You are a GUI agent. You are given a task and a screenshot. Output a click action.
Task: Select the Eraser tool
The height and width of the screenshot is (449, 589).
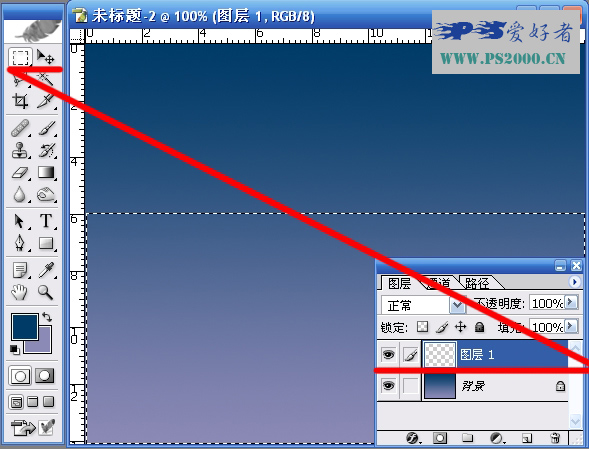tap(20, 172)
